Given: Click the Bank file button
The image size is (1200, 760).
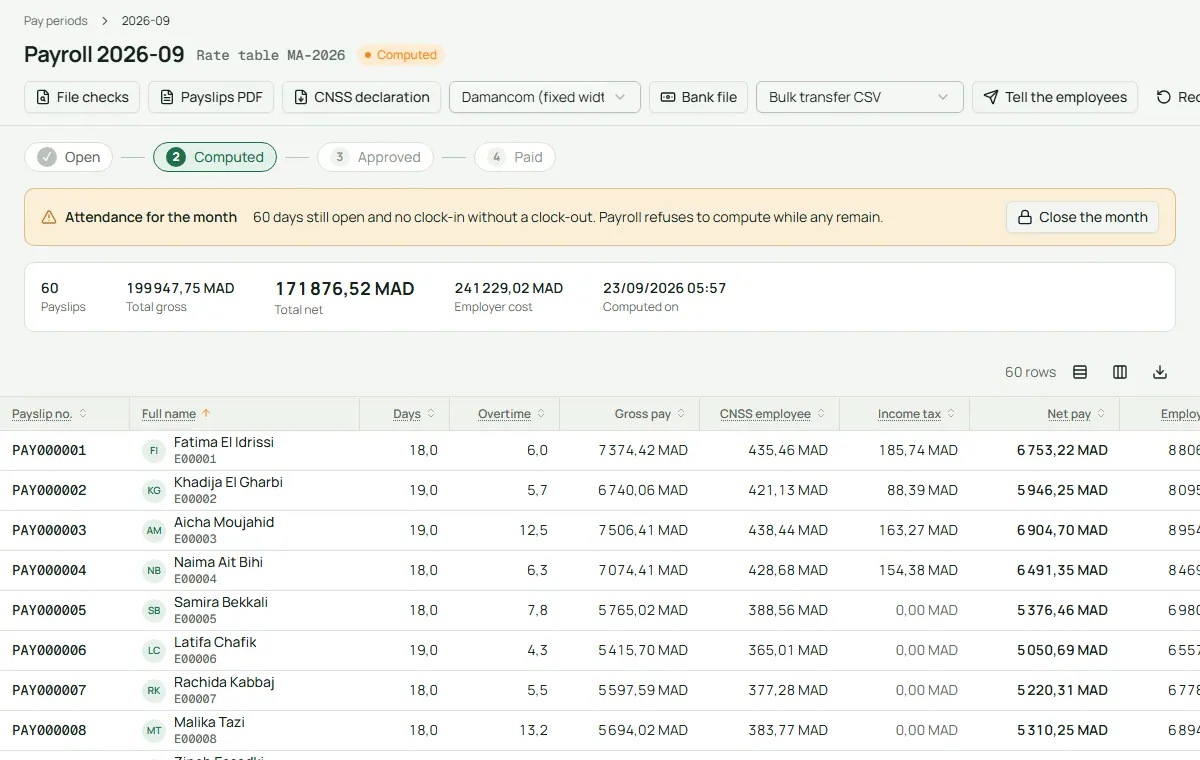Looking at the screenshot, I should 699,97.
